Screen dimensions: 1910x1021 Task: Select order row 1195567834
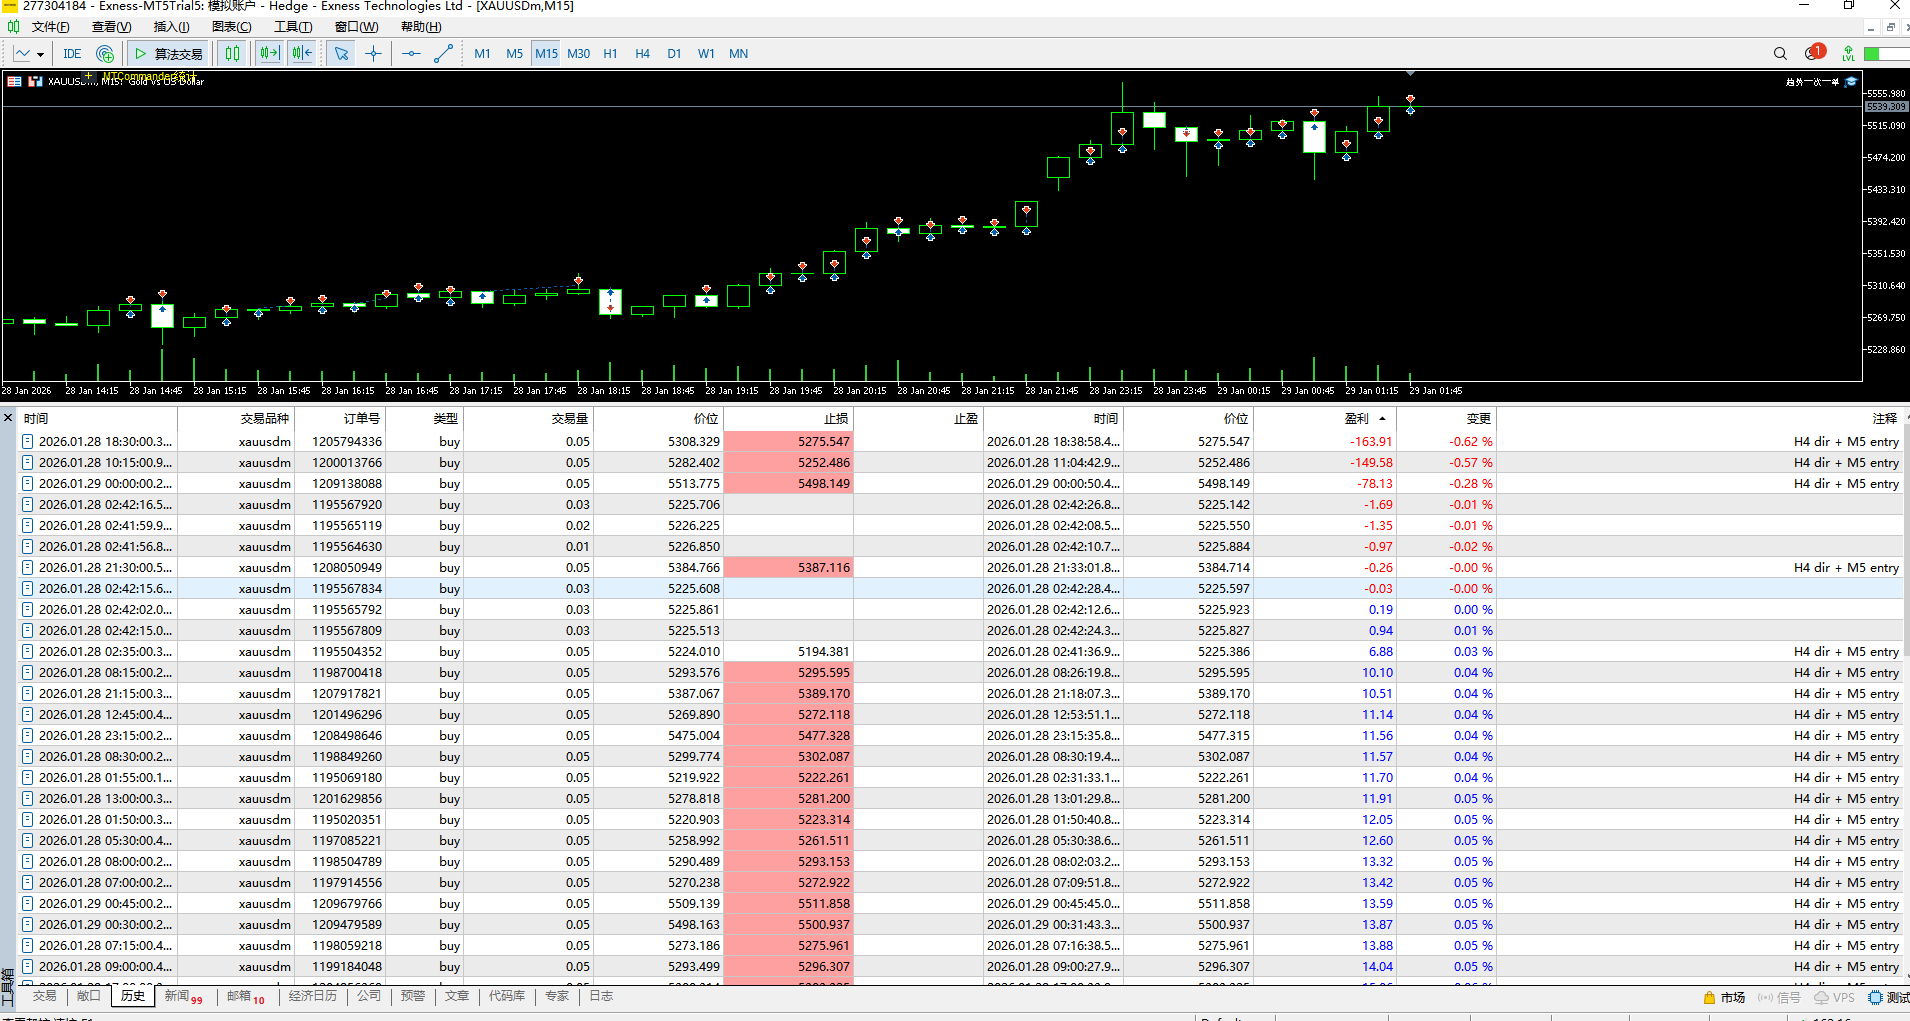point(960,589)
